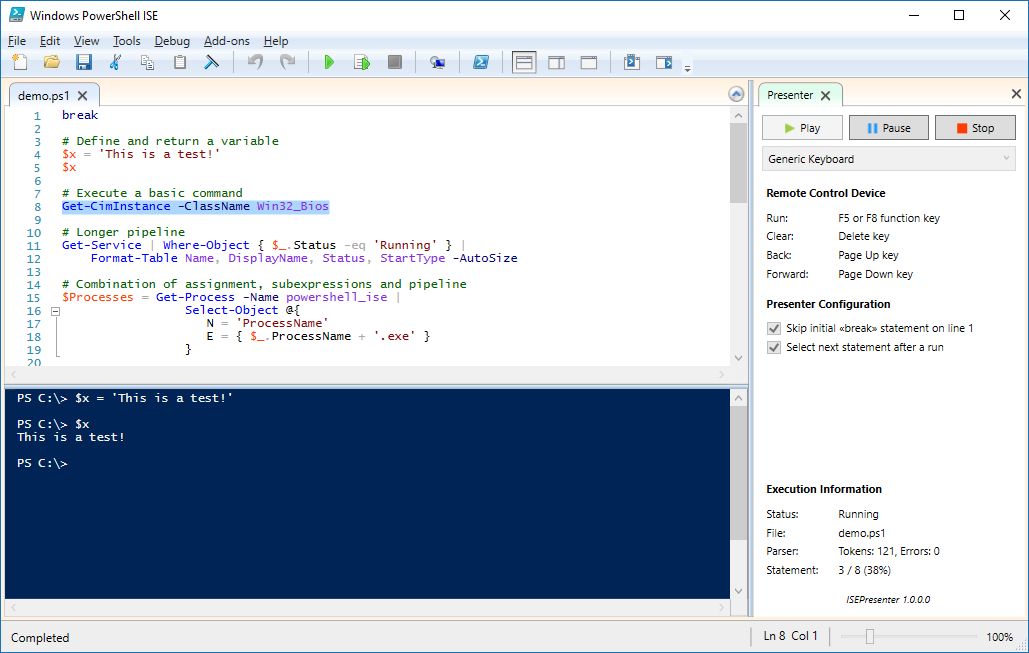Save the script with the floppy icon
The image size is (1029, 653).
tap(83, 62)
